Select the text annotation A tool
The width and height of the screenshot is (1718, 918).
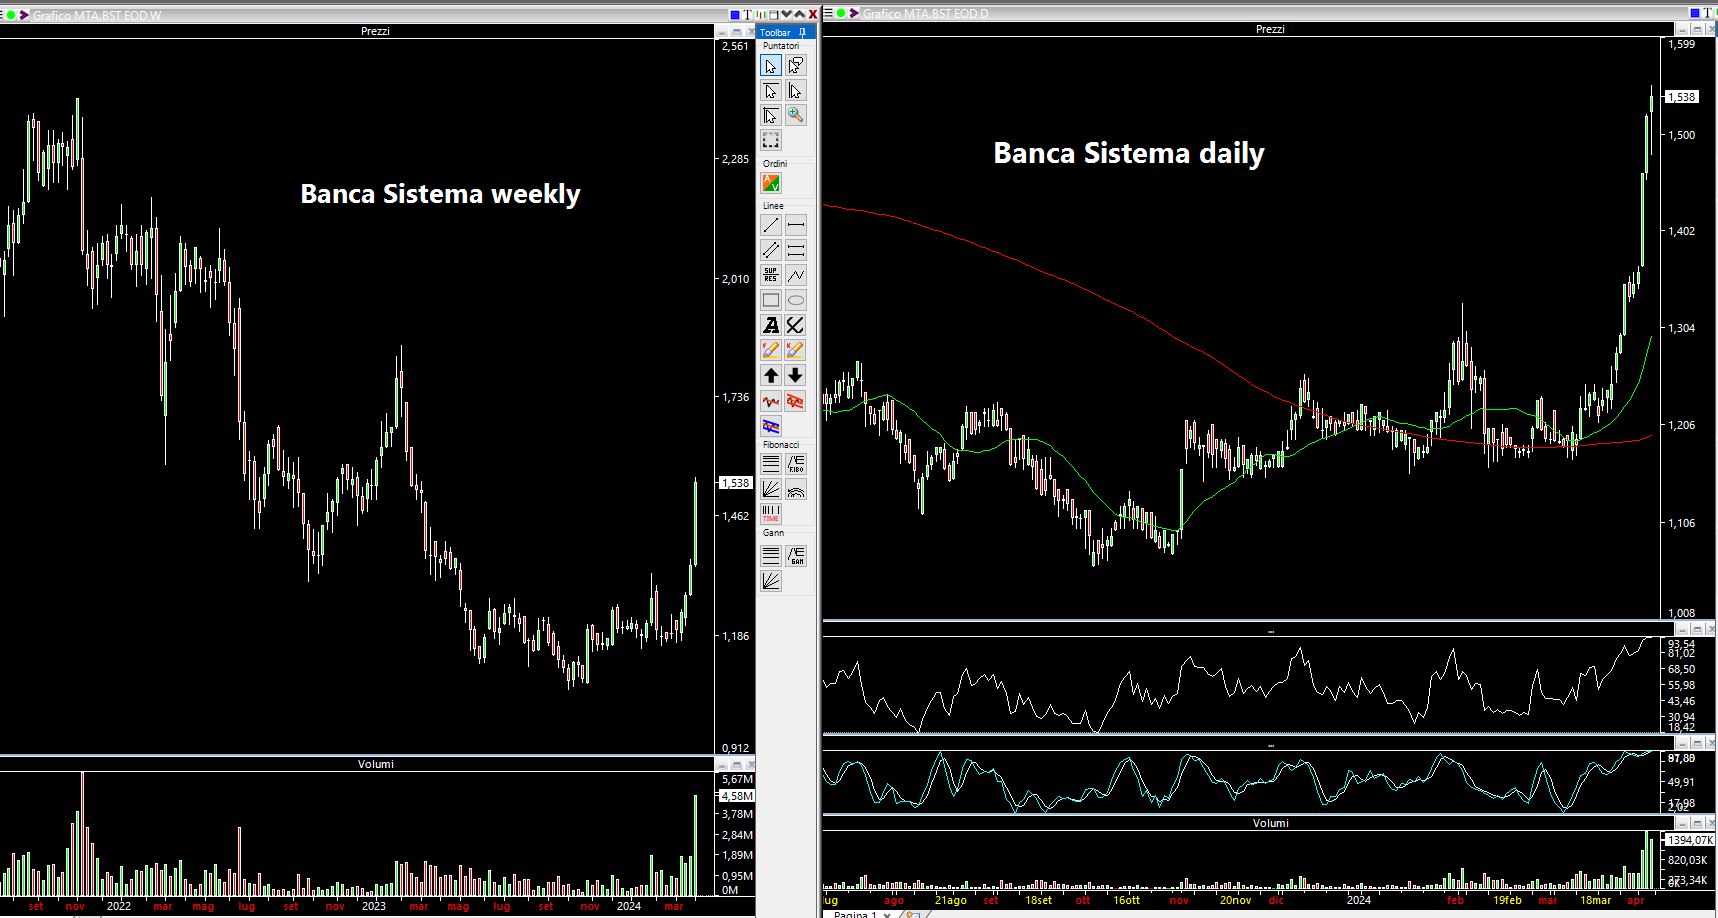(770, 325)
